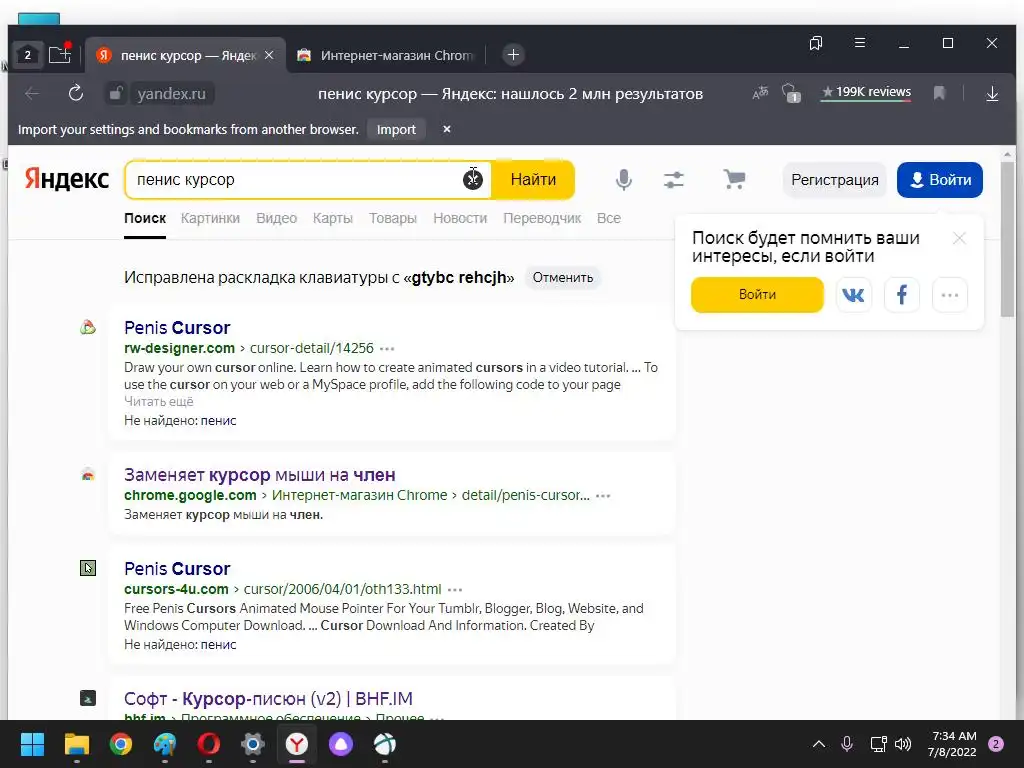Screen dimensions: 1024x768
Task: Click the blue Войти button
Action: 940,180
